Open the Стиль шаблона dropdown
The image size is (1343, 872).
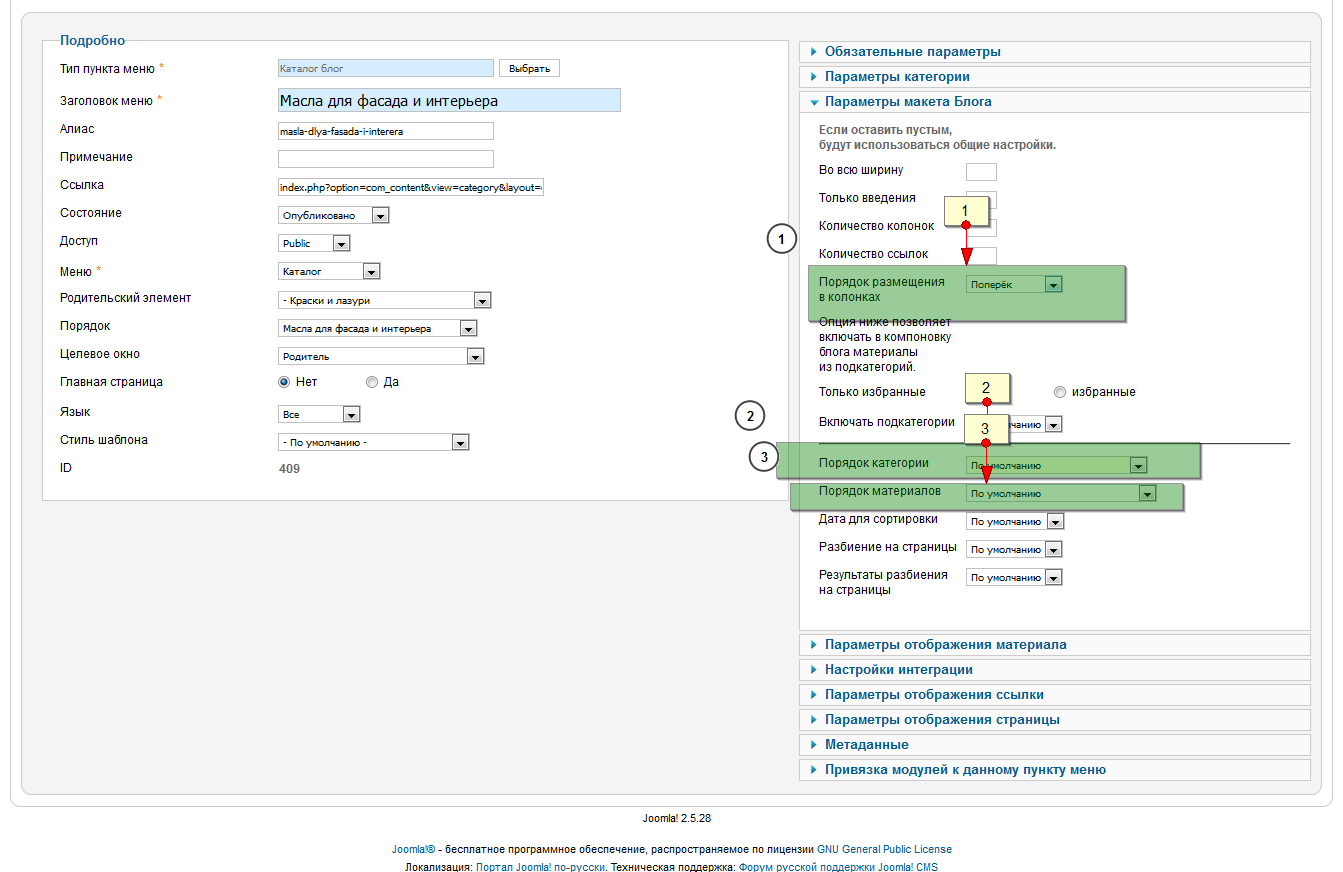coord(373,442)
